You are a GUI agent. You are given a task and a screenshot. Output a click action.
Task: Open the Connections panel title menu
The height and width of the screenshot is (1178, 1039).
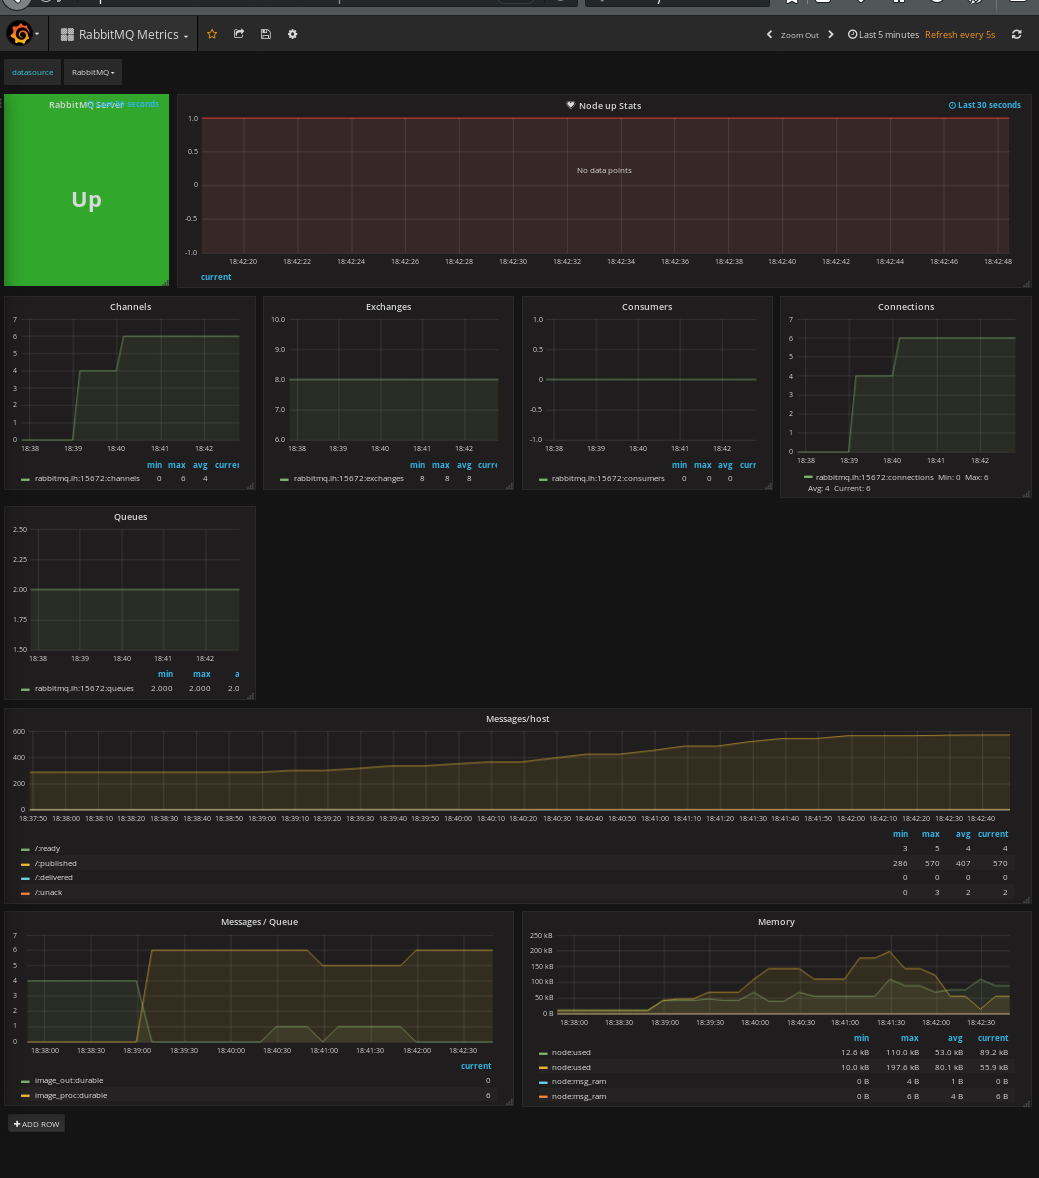[905, 307]
